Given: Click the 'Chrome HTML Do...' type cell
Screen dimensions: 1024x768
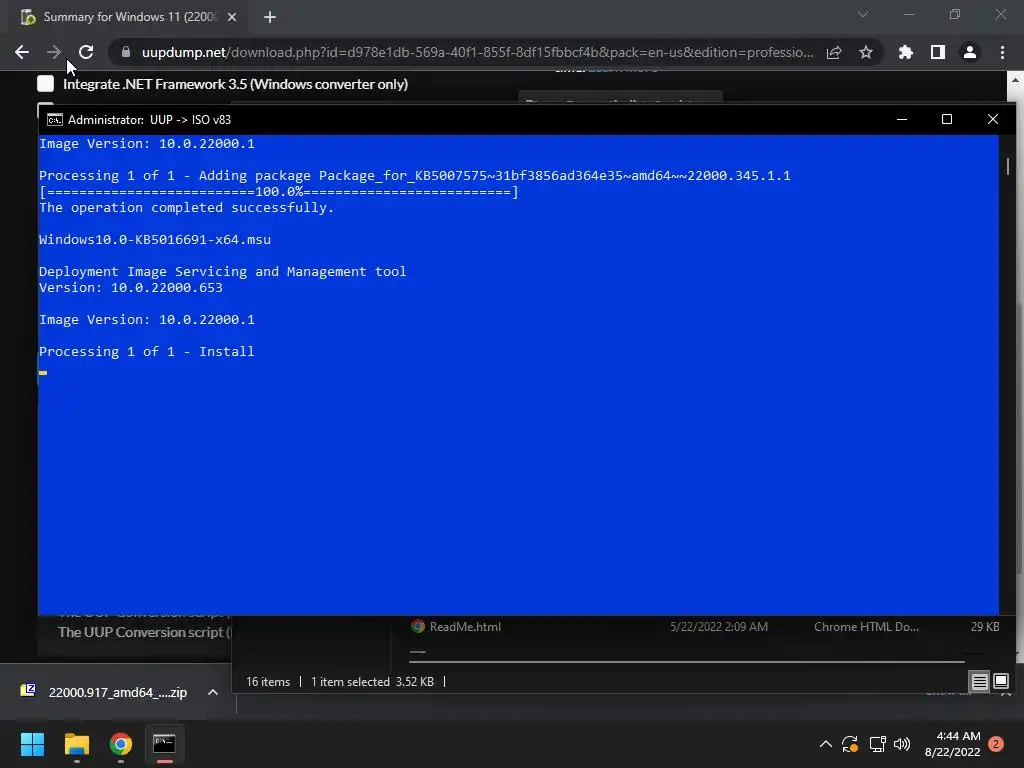Looking at the screenshot, I should (x=866, y=626).
